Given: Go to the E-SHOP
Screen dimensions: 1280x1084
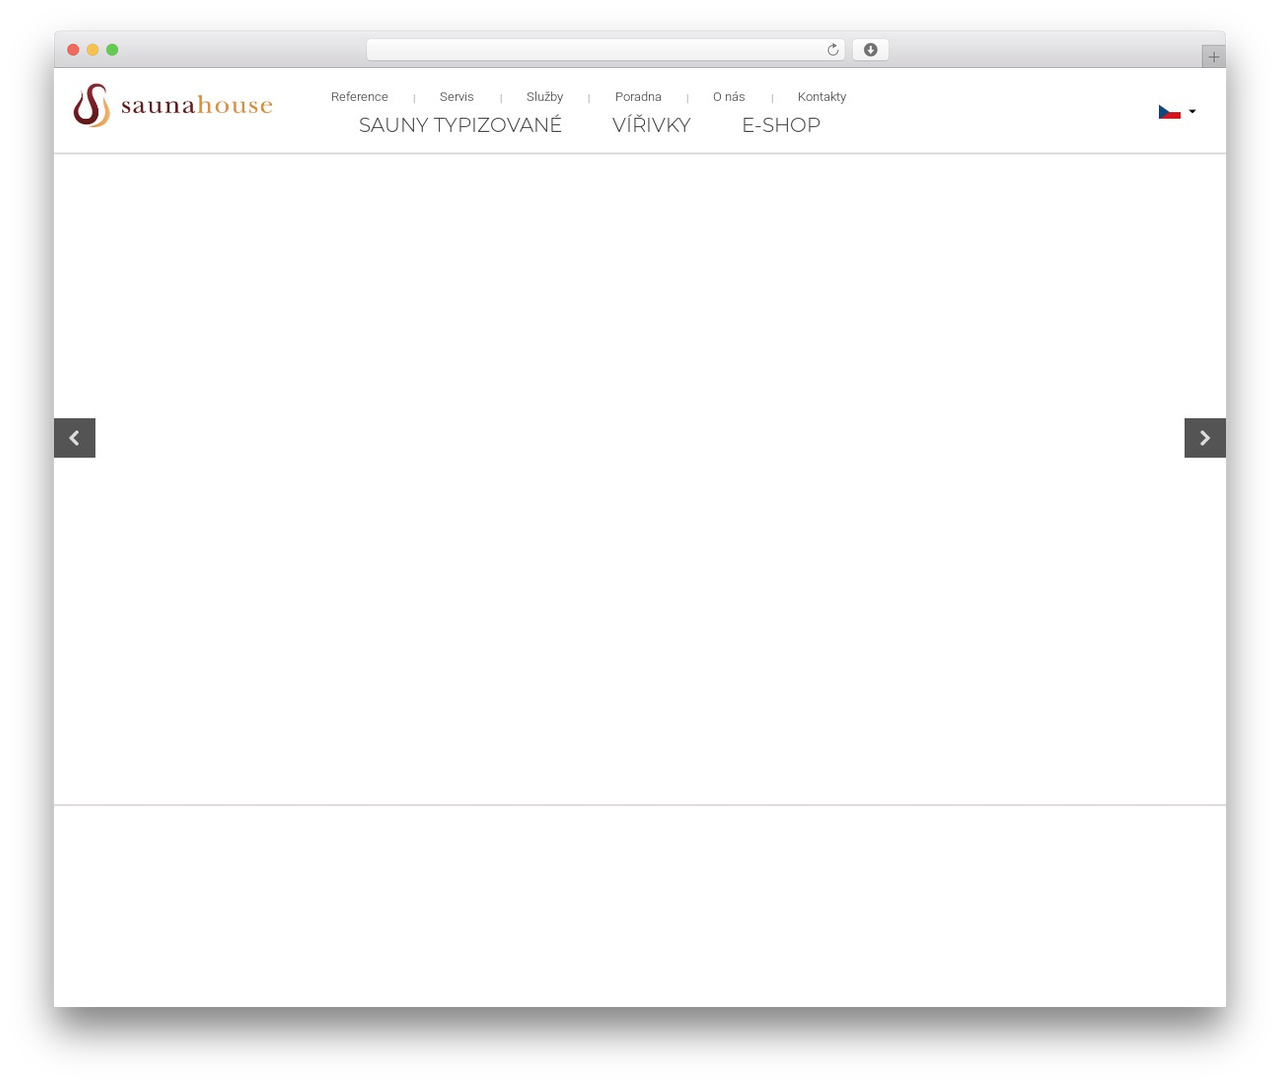Looking at the screenshot, I should pyautogui.click(x=781, y=125).
